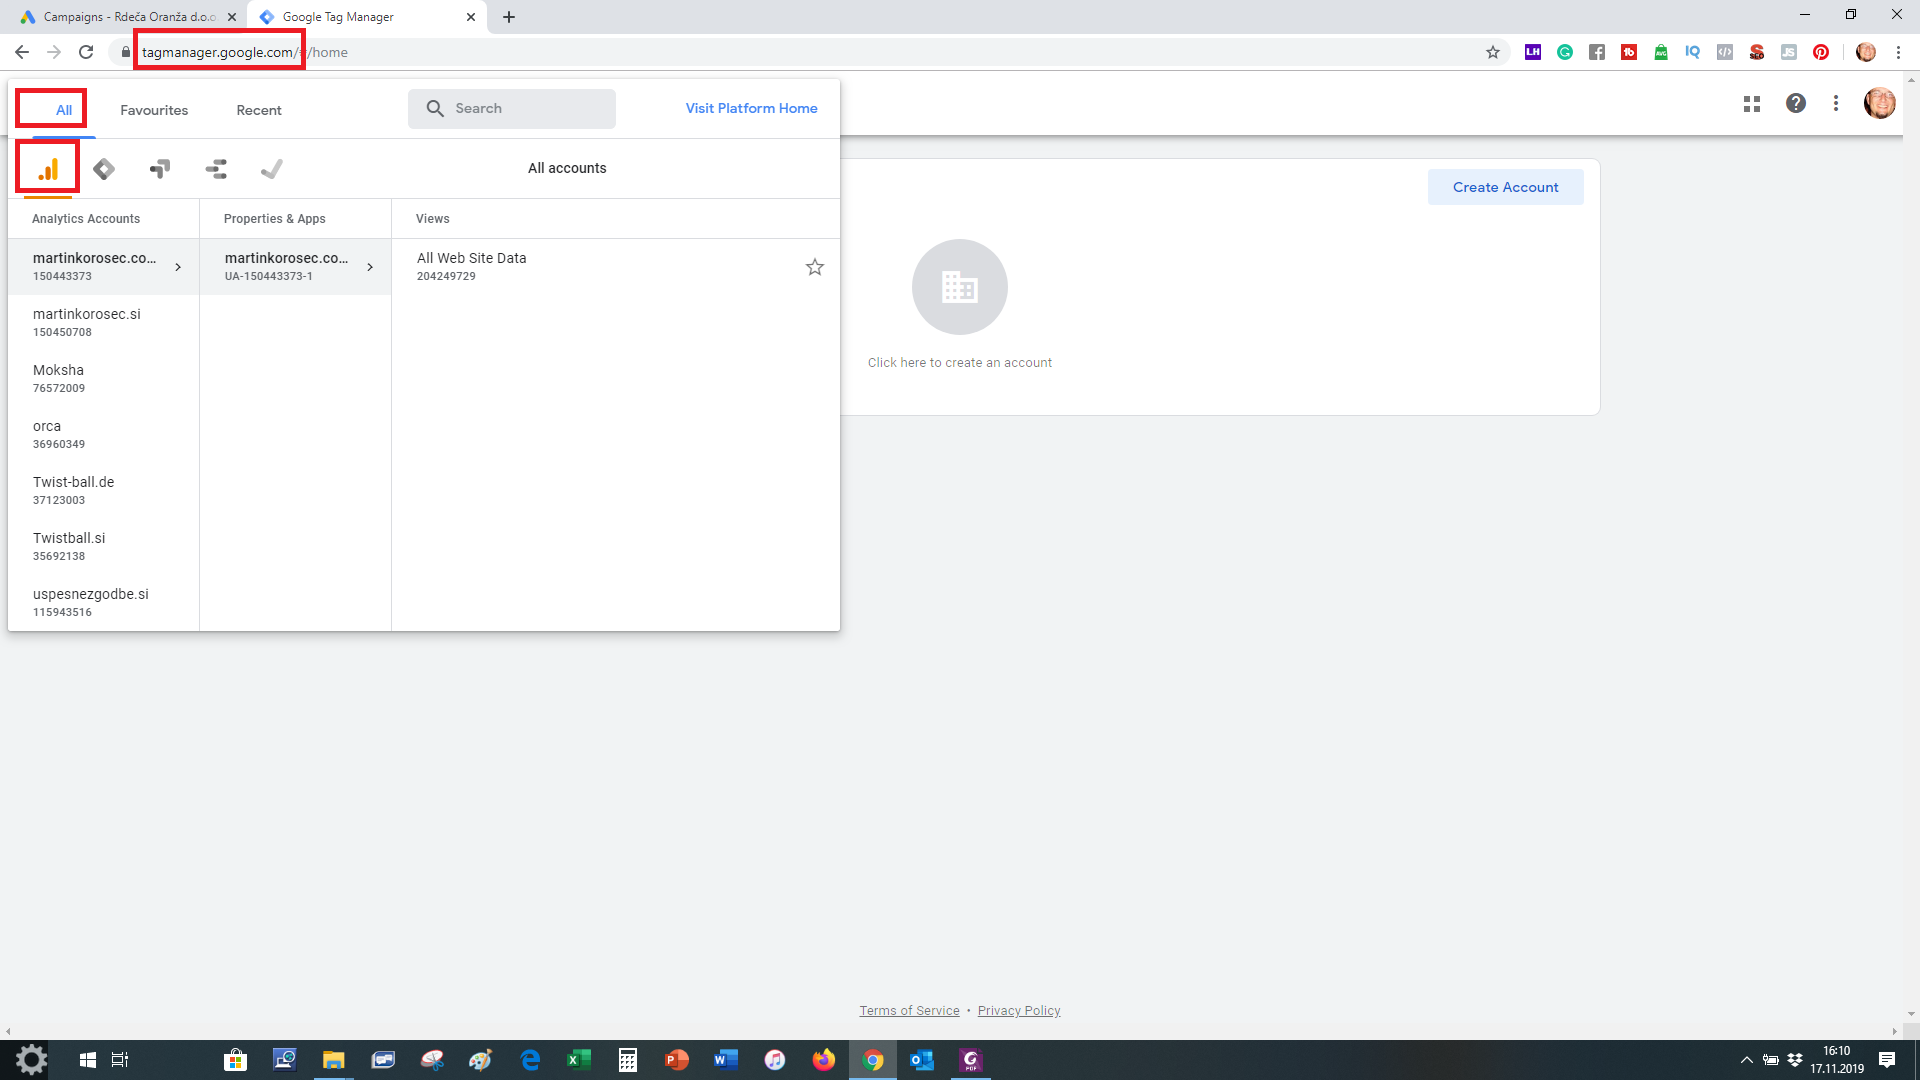
Task: Expand the UA-150443373-1 property chevron
Action: 370,267
